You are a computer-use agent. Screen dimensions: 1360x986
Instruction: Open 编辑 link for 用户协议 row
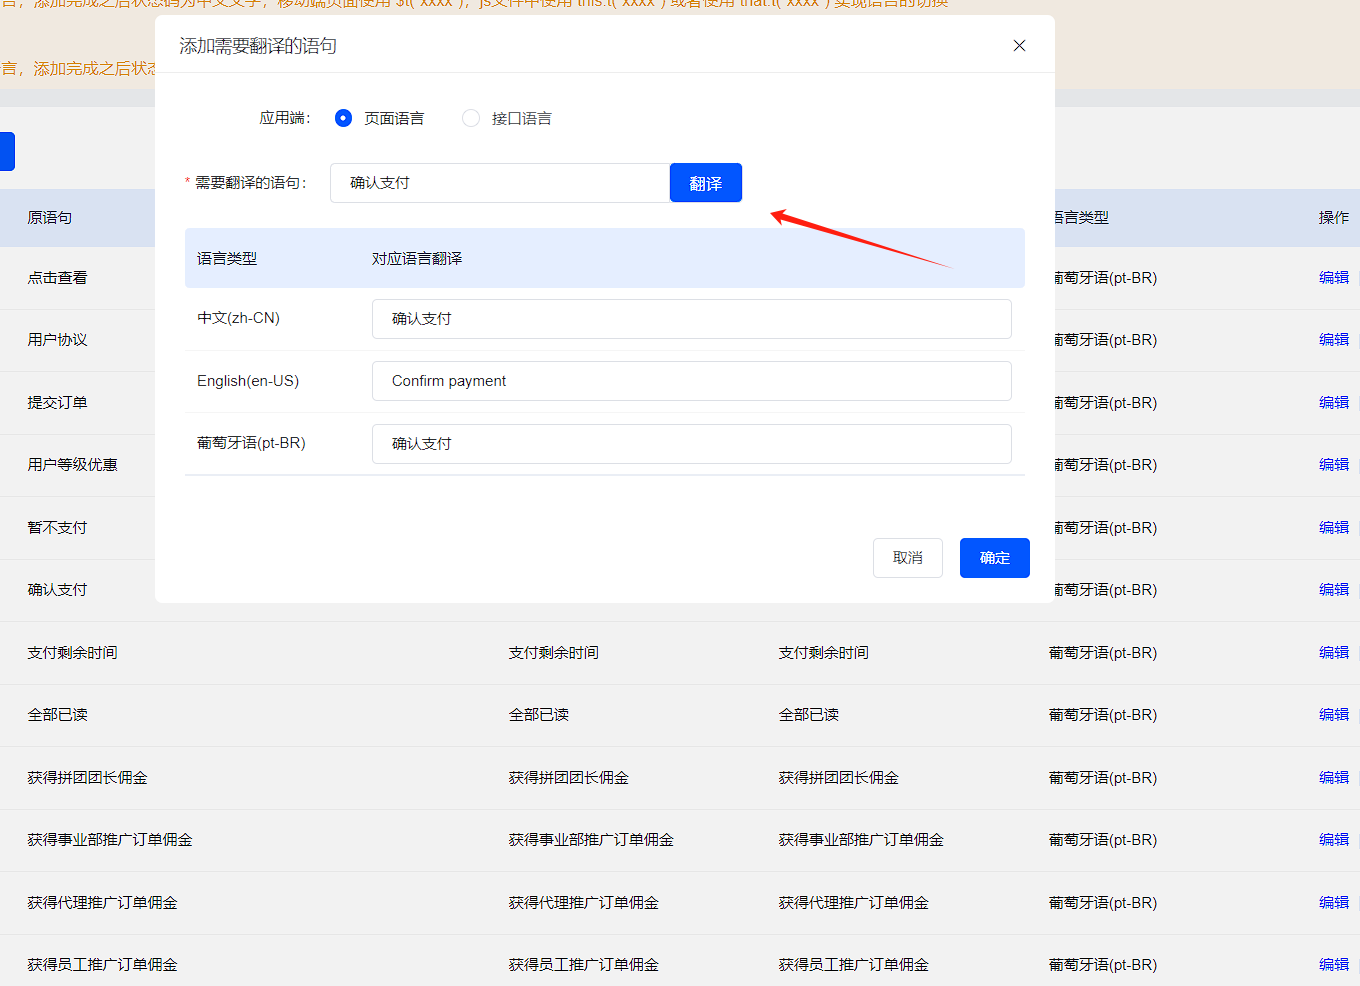pyautogui.click(x=1334, y=340)
